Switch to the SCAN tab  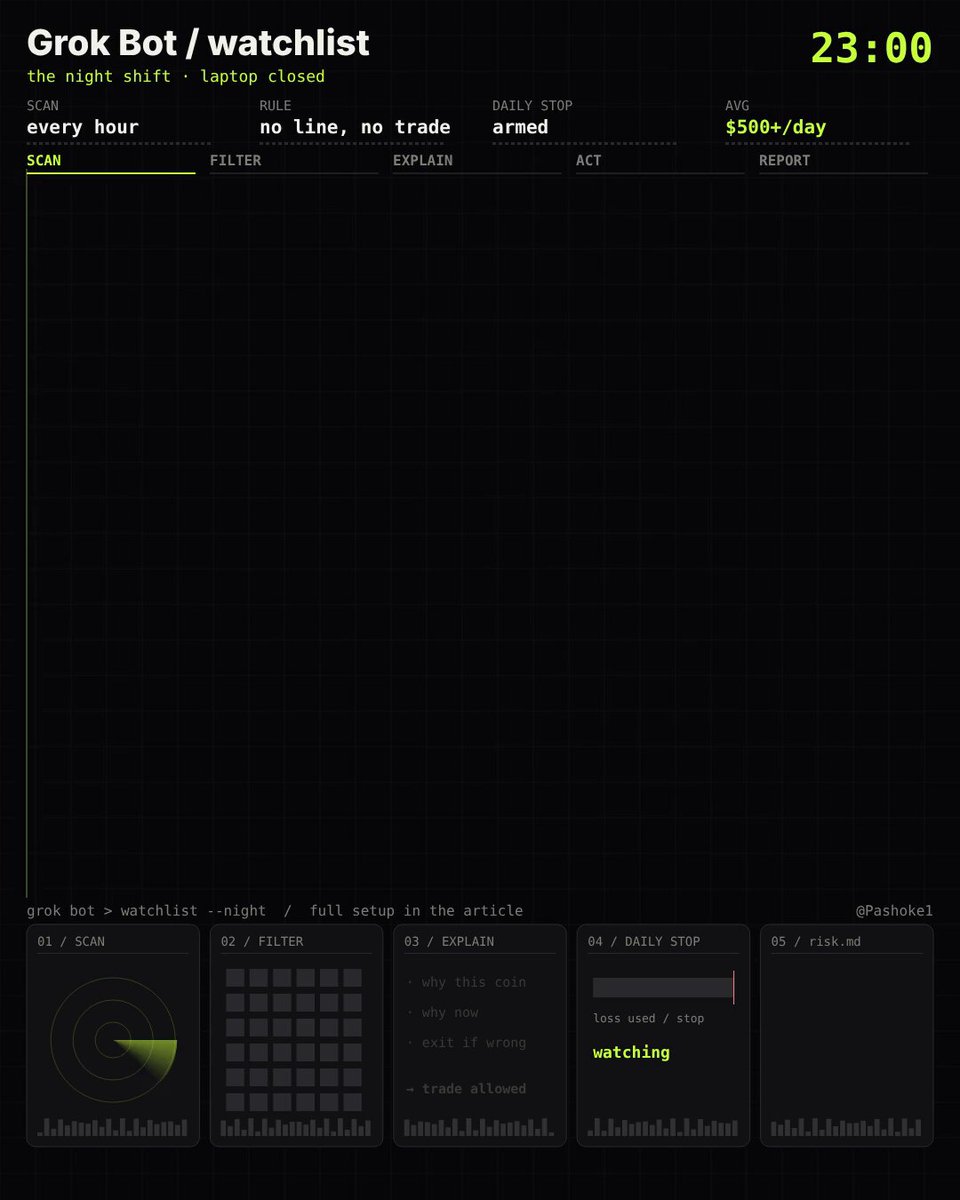111,161
